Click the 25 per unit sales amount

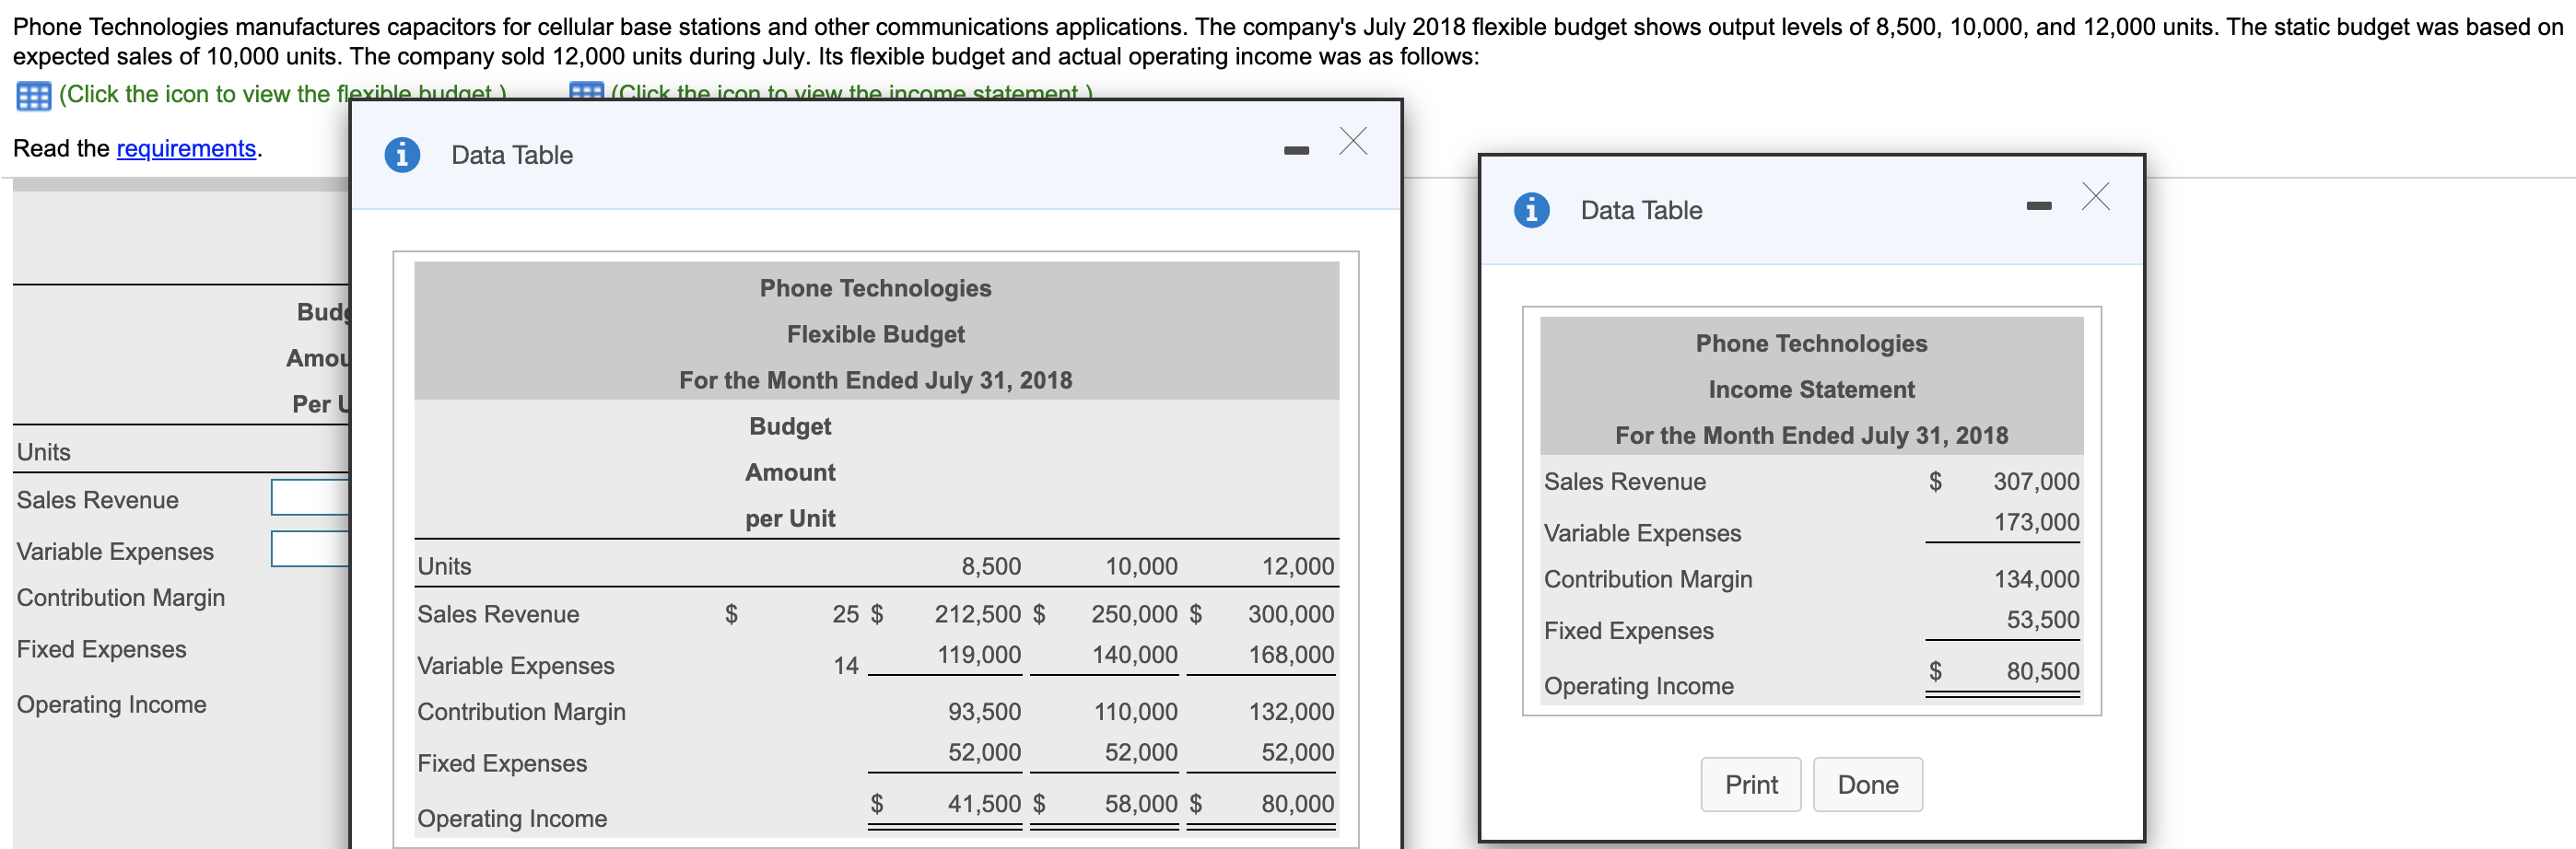click(x=845, y=614)
